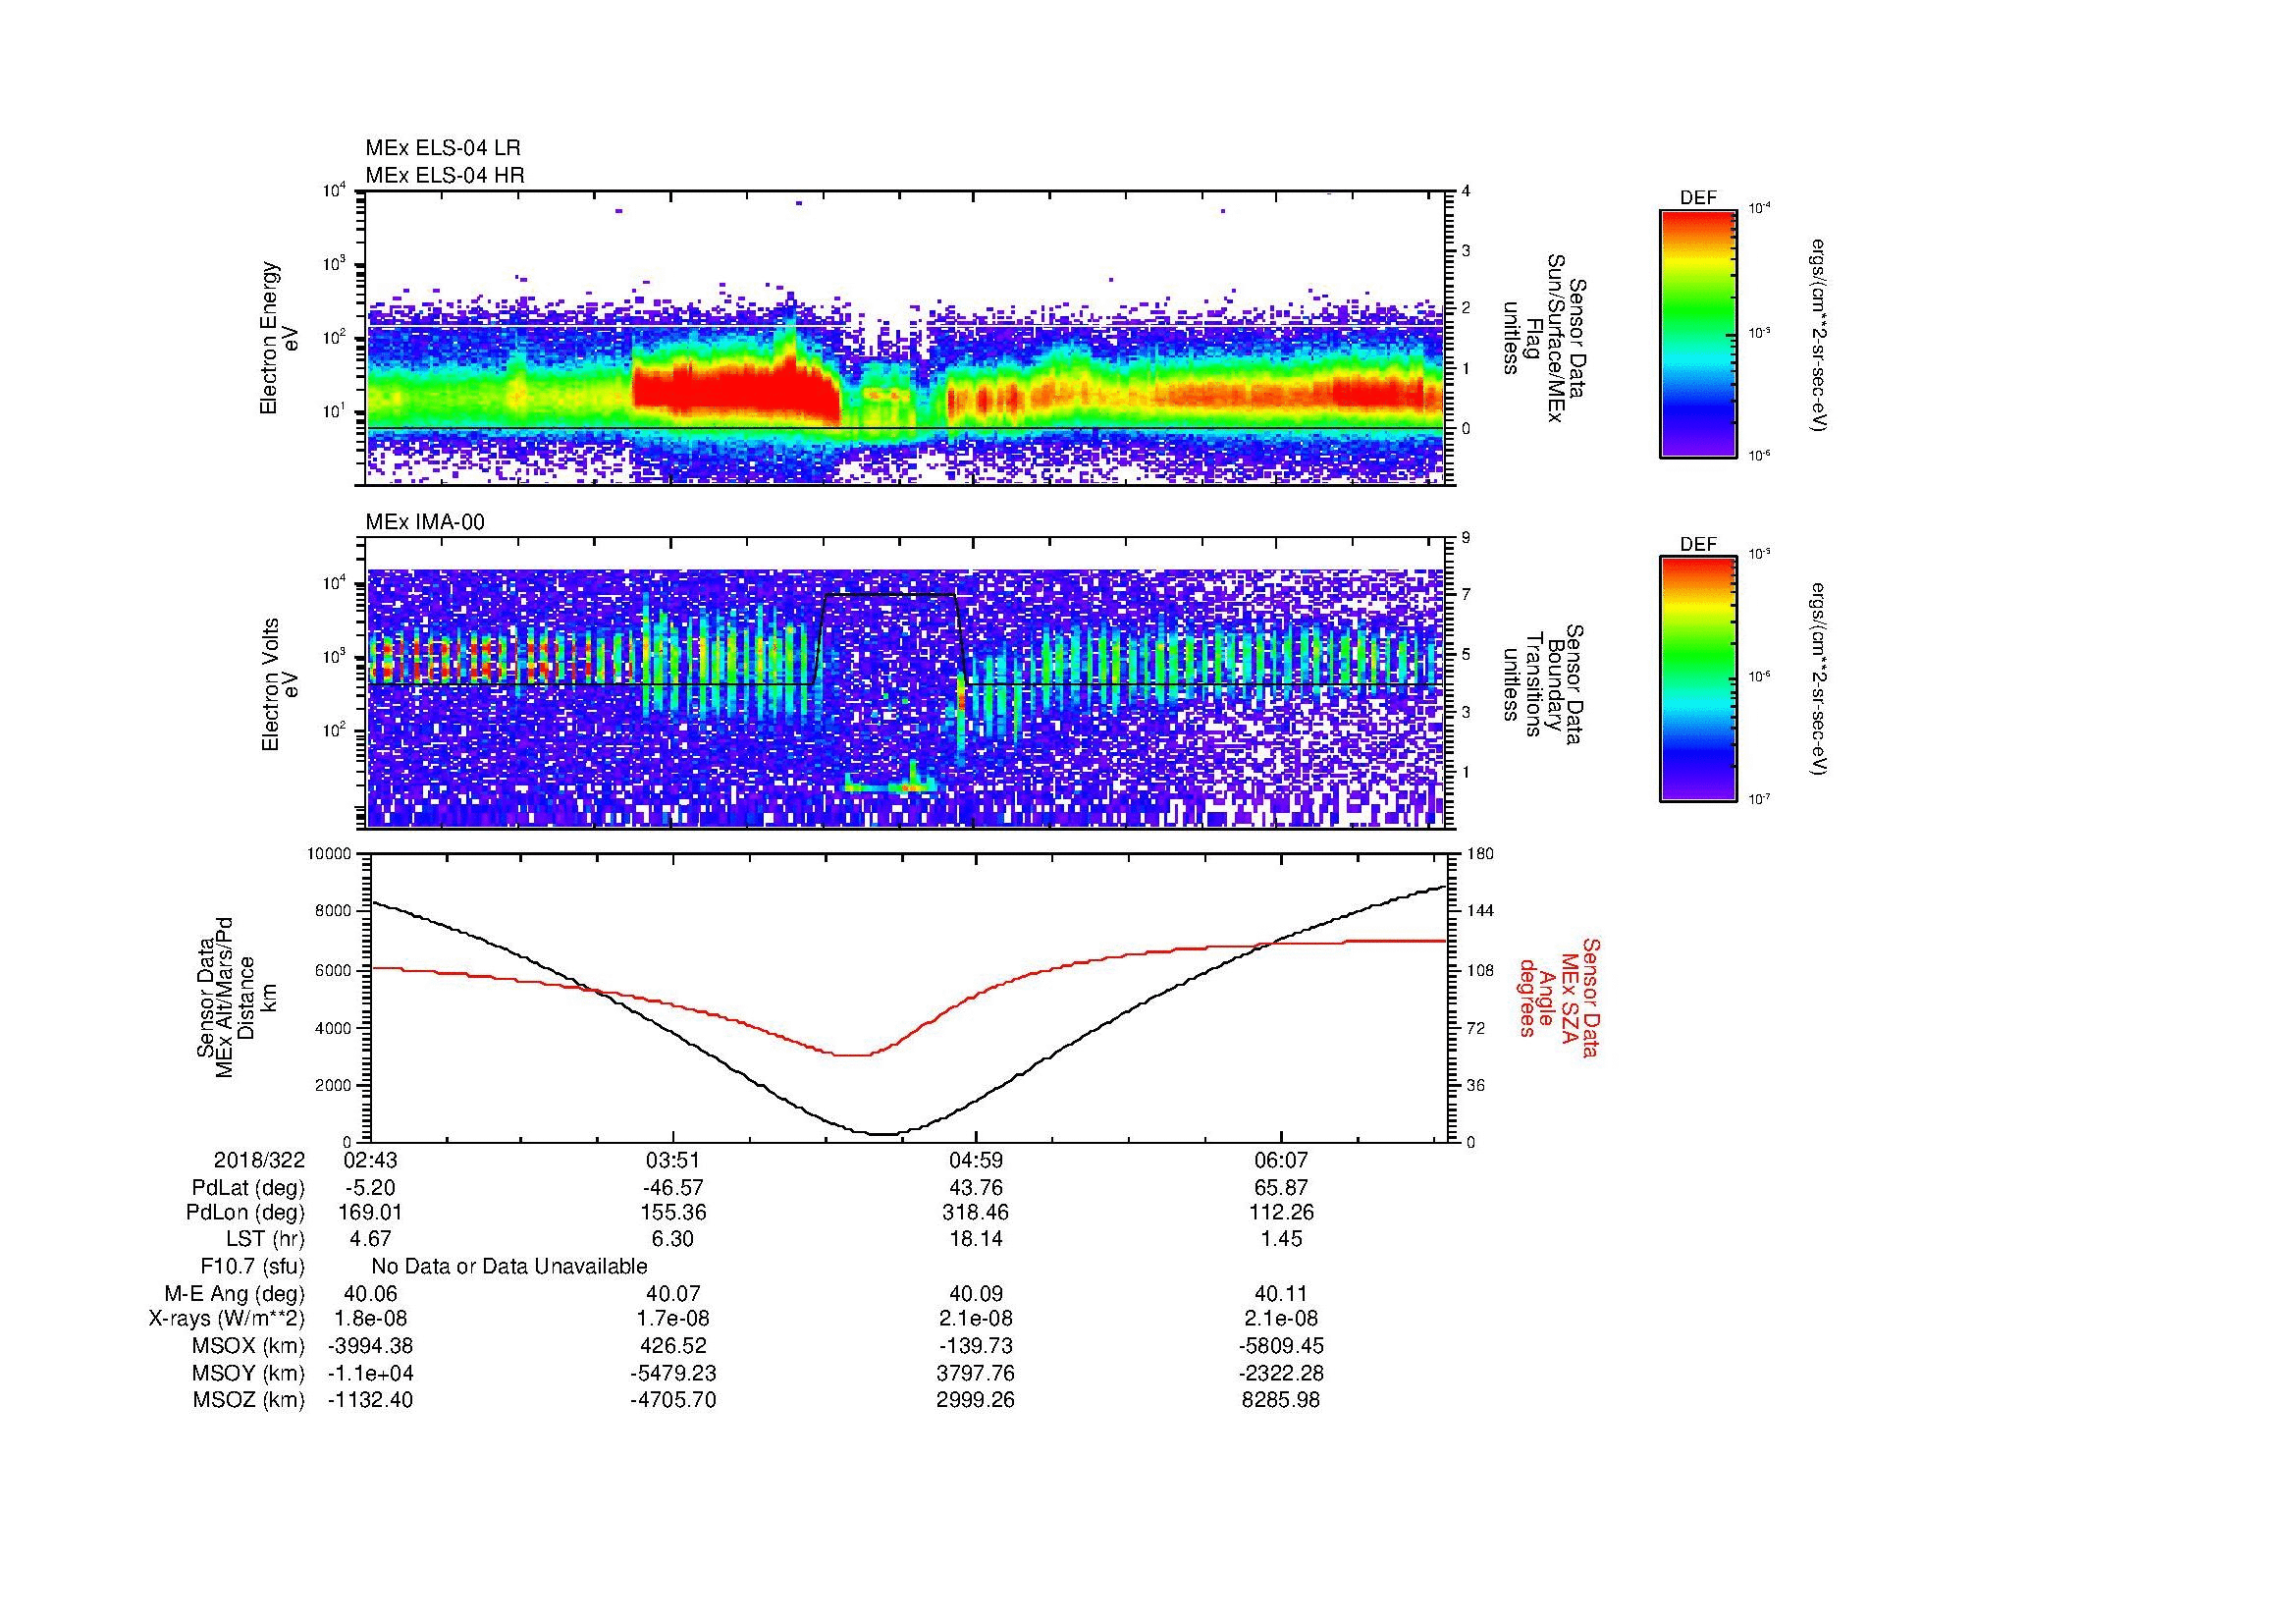2296x1623 pixels.
Task: Click the time tick label "04:59"
Action: (x=976, y=1161)
